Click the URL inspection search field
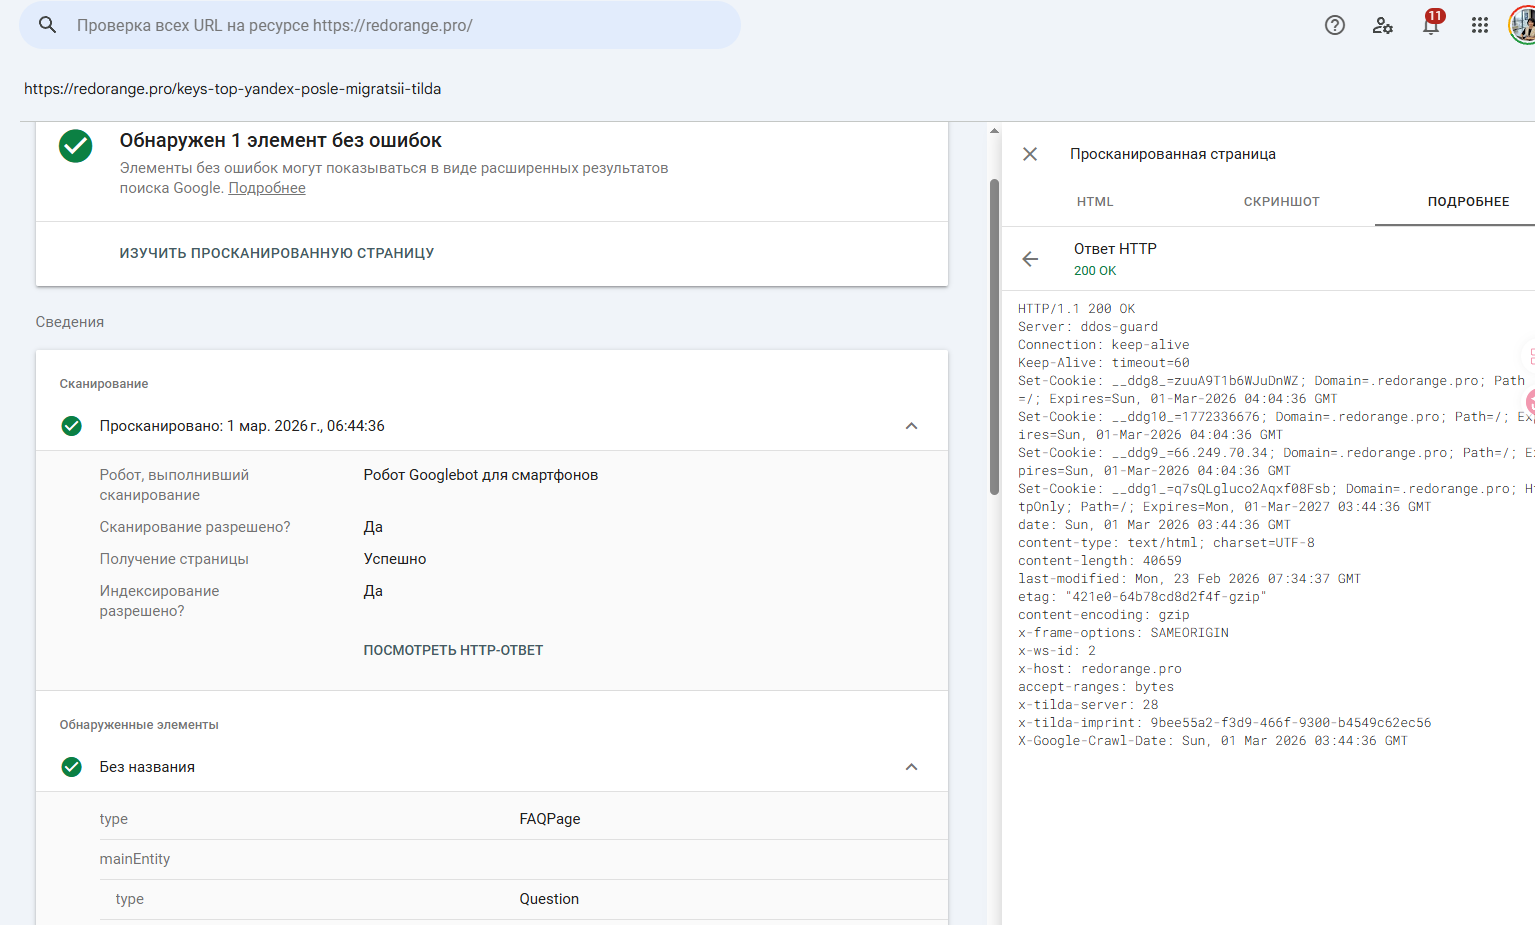1535x925 pixels. click(x=400, y=25)
